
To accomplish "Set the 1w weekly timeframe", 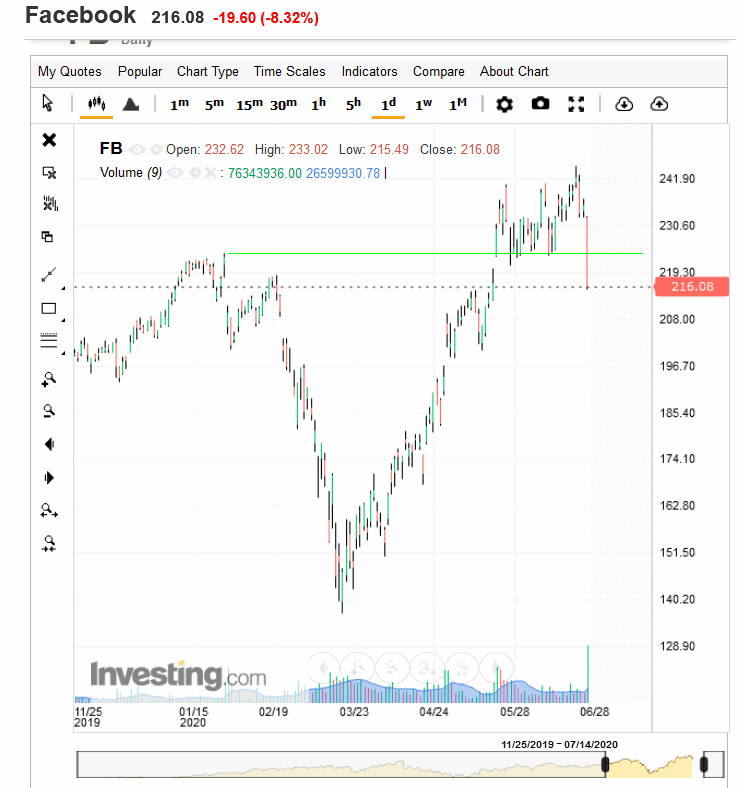I will (423, 105).
